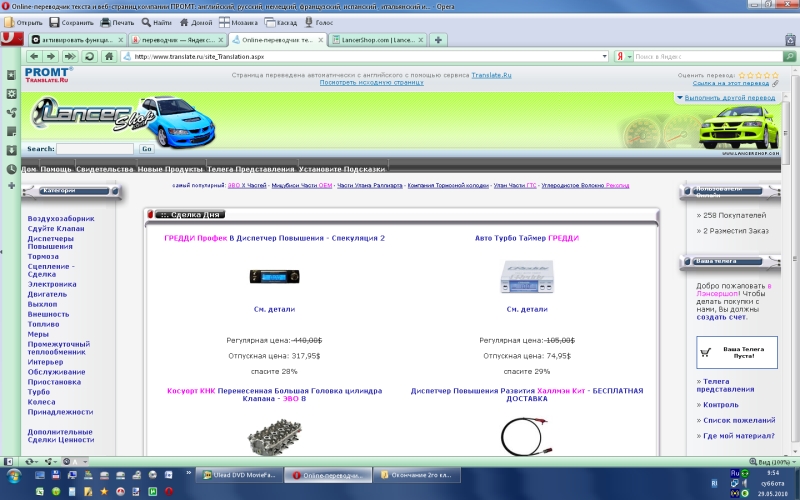Open Bookmarks panel star icon in sidebar

click(11, 74)
